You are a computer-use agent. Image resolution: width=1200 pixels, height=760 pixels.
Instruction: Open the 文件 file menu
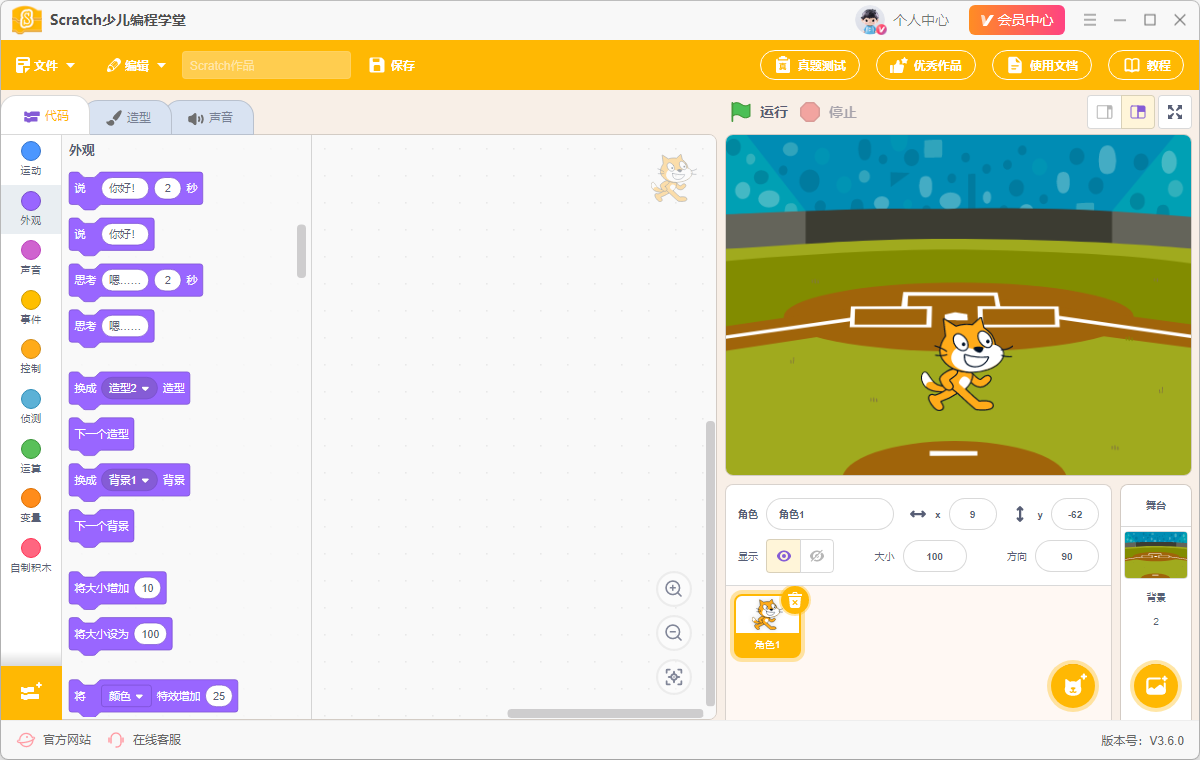click(45, 65)
